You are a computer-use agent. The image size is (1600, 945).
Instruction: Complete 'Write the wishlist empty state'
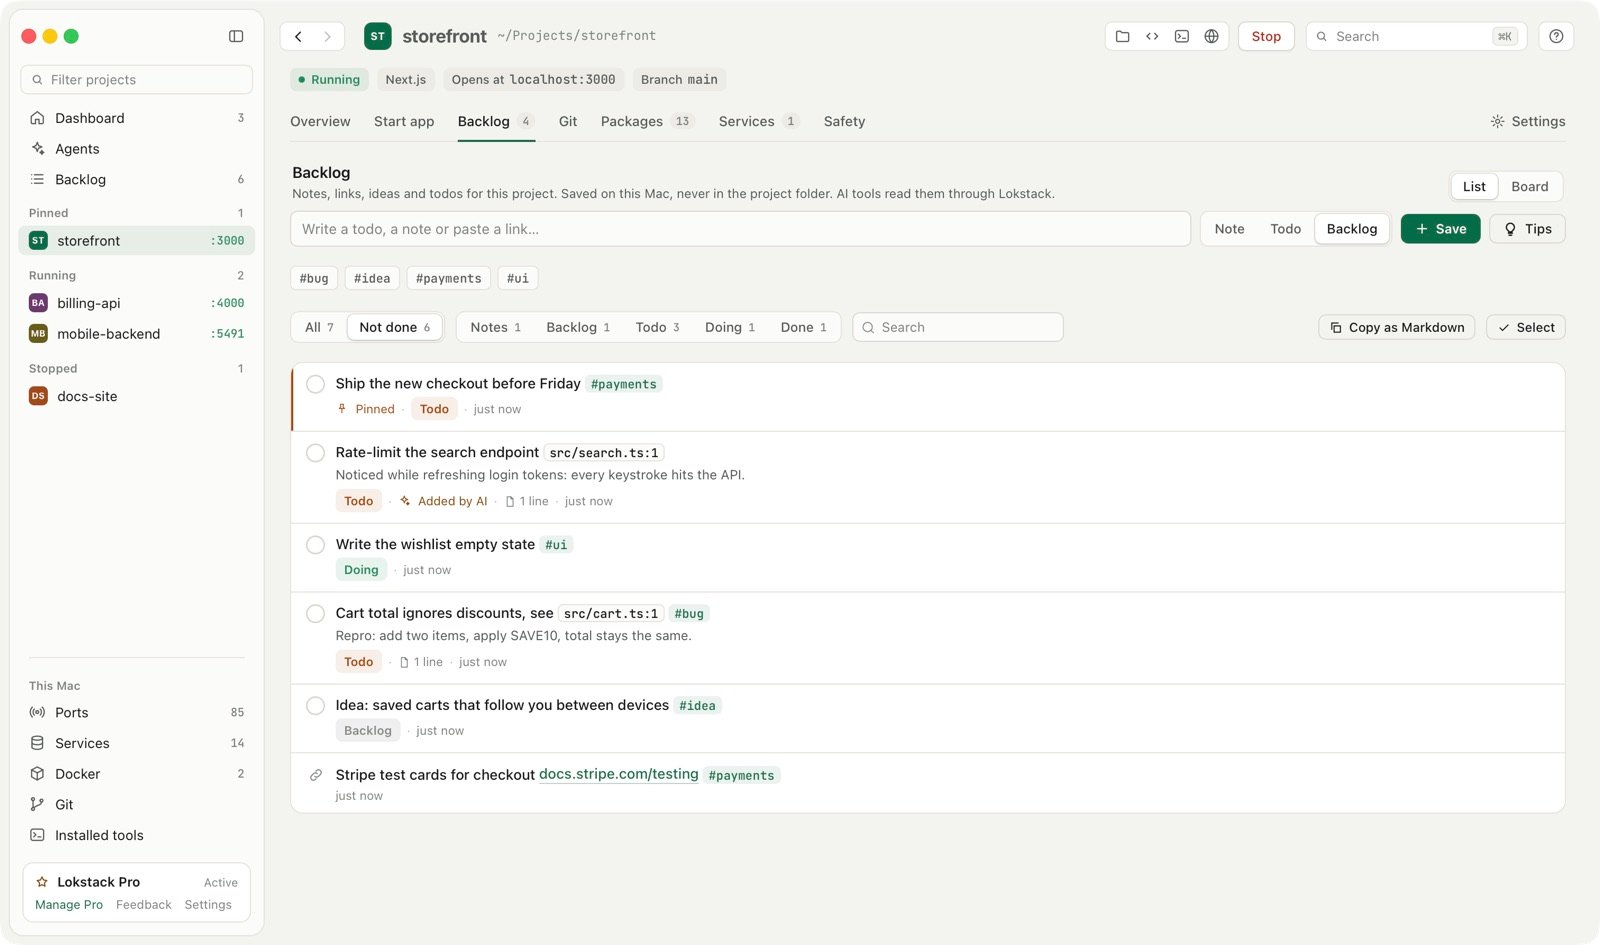pyautogui.click(x=315, y=545)
